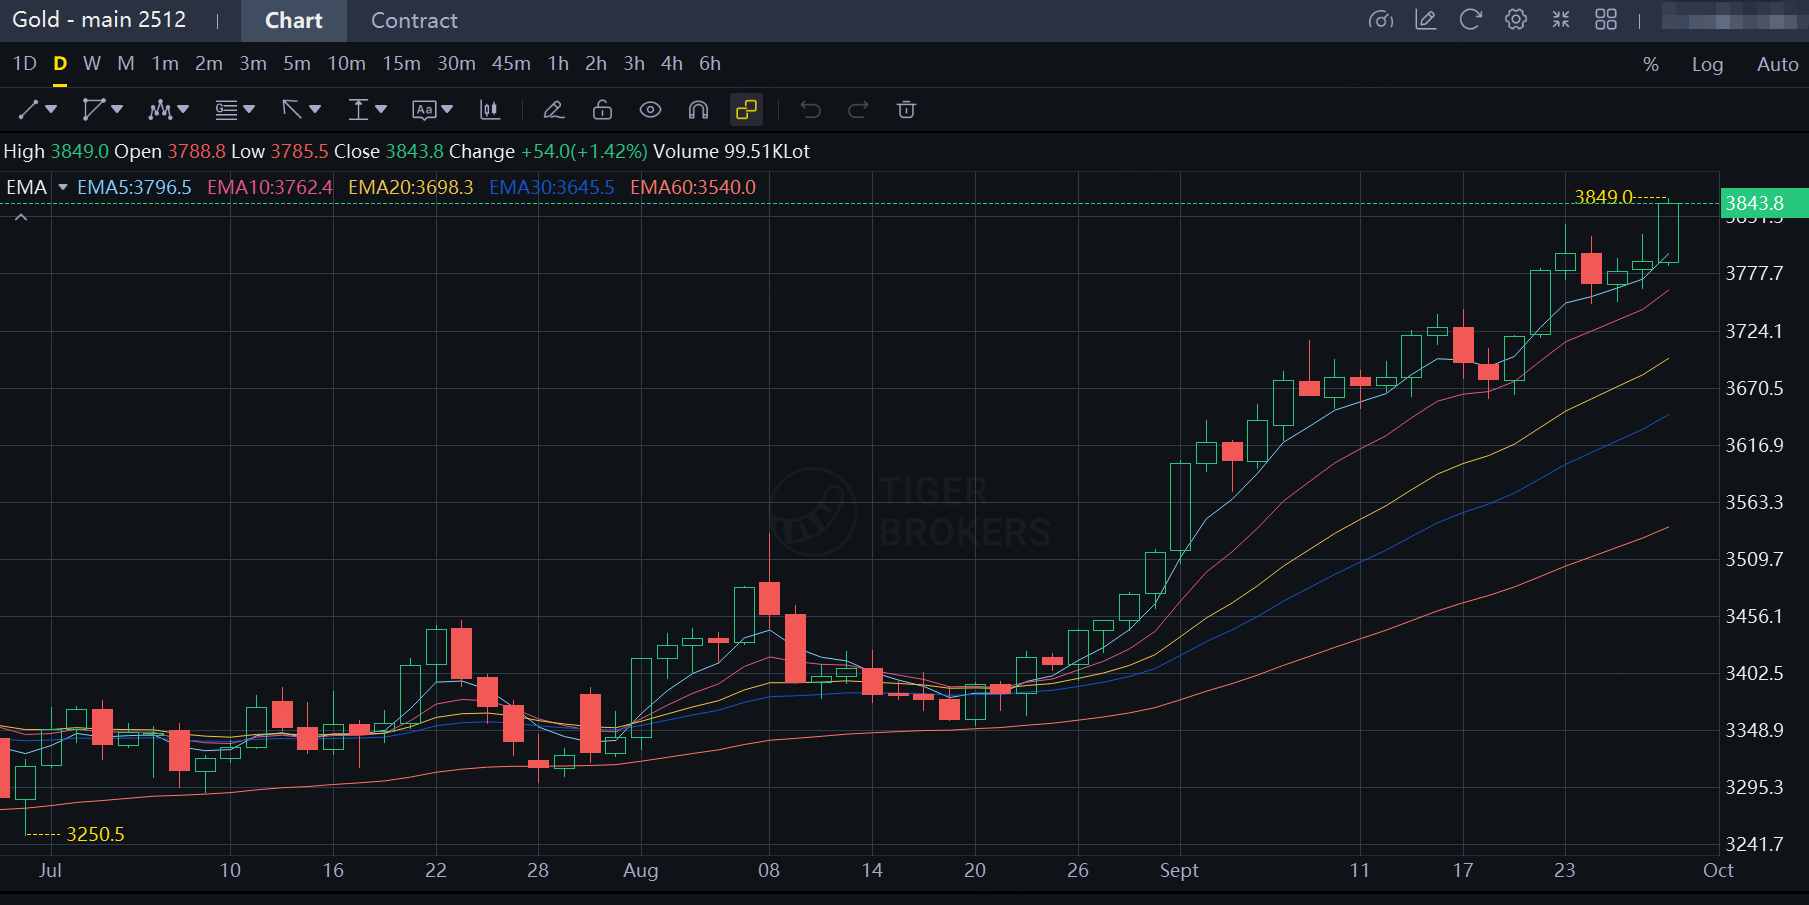1809x905 pixels.
Task: Refresh the chart with reload icon
Action: (x=1470, y=20)
